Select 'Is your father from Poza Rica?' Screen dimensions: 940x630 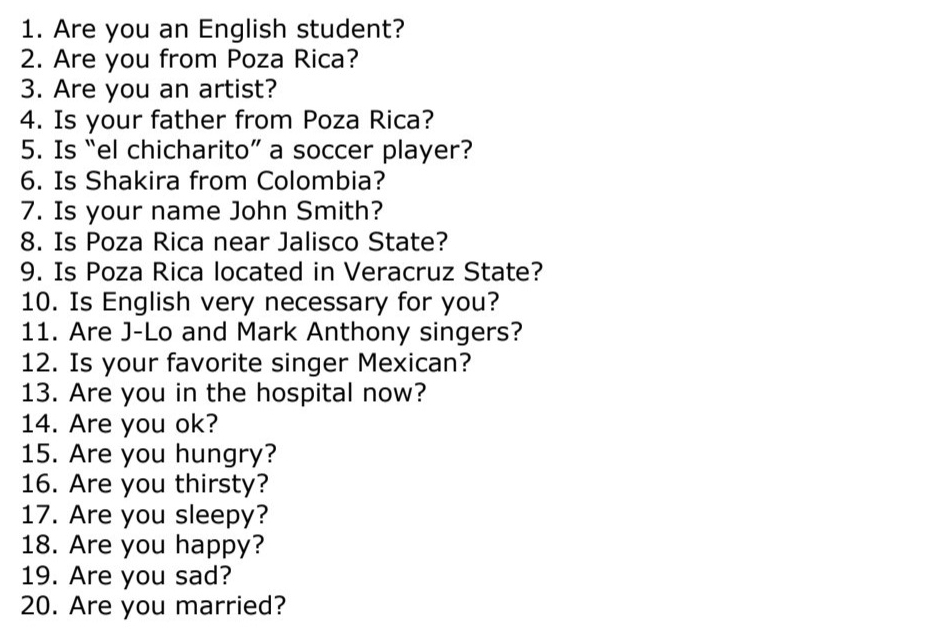(227, 120)
